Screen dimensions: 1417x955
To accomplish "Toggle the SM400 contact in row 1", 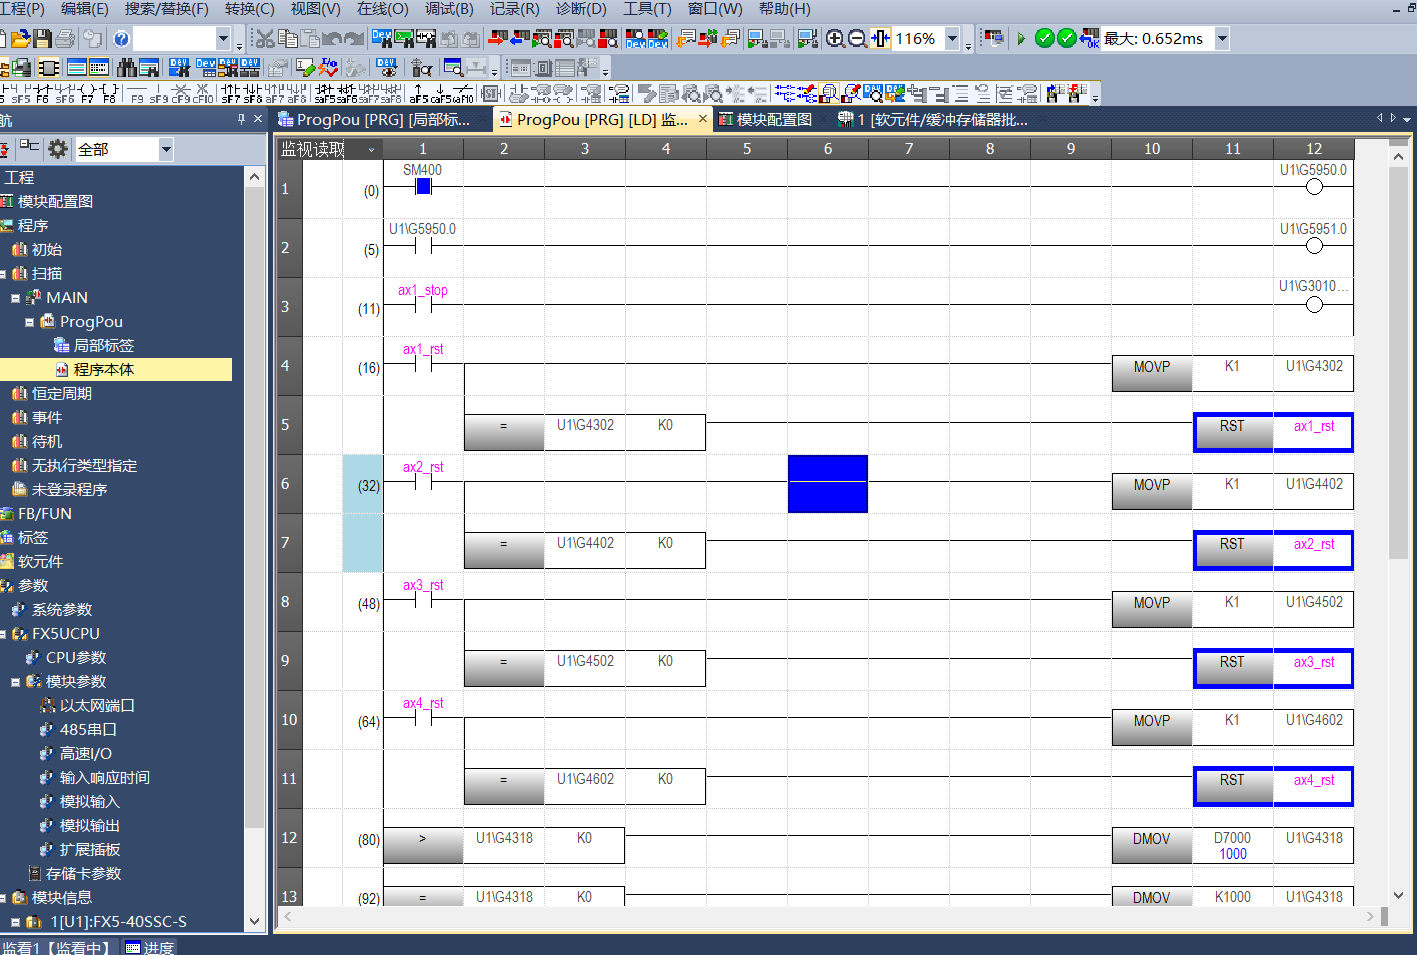I will [423, 186].
